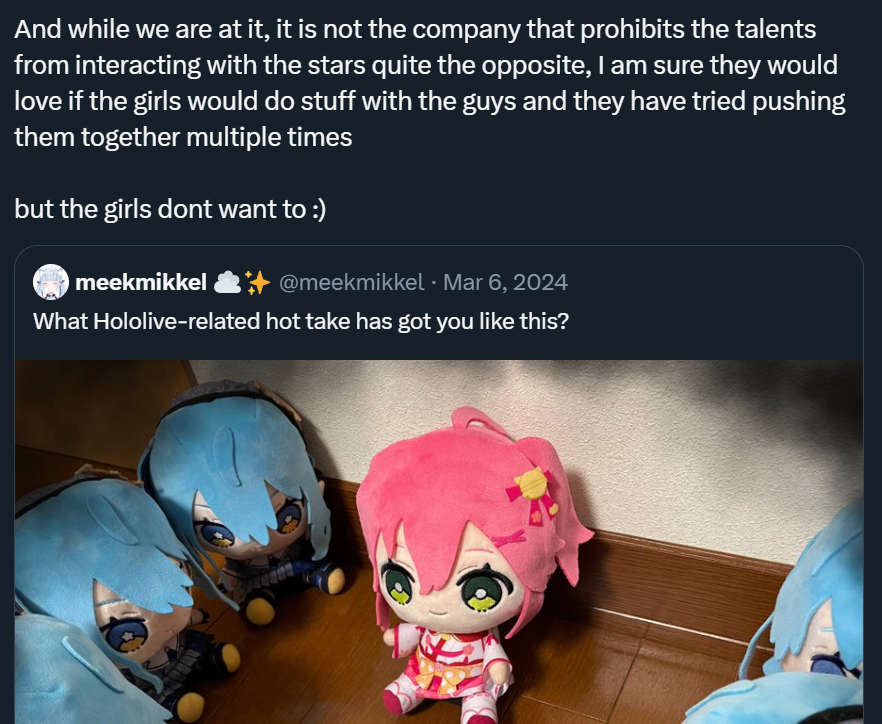Open the Mar 6, 2024 timestamp
This screenshot has width=882, height=724.
coord(505,282)
